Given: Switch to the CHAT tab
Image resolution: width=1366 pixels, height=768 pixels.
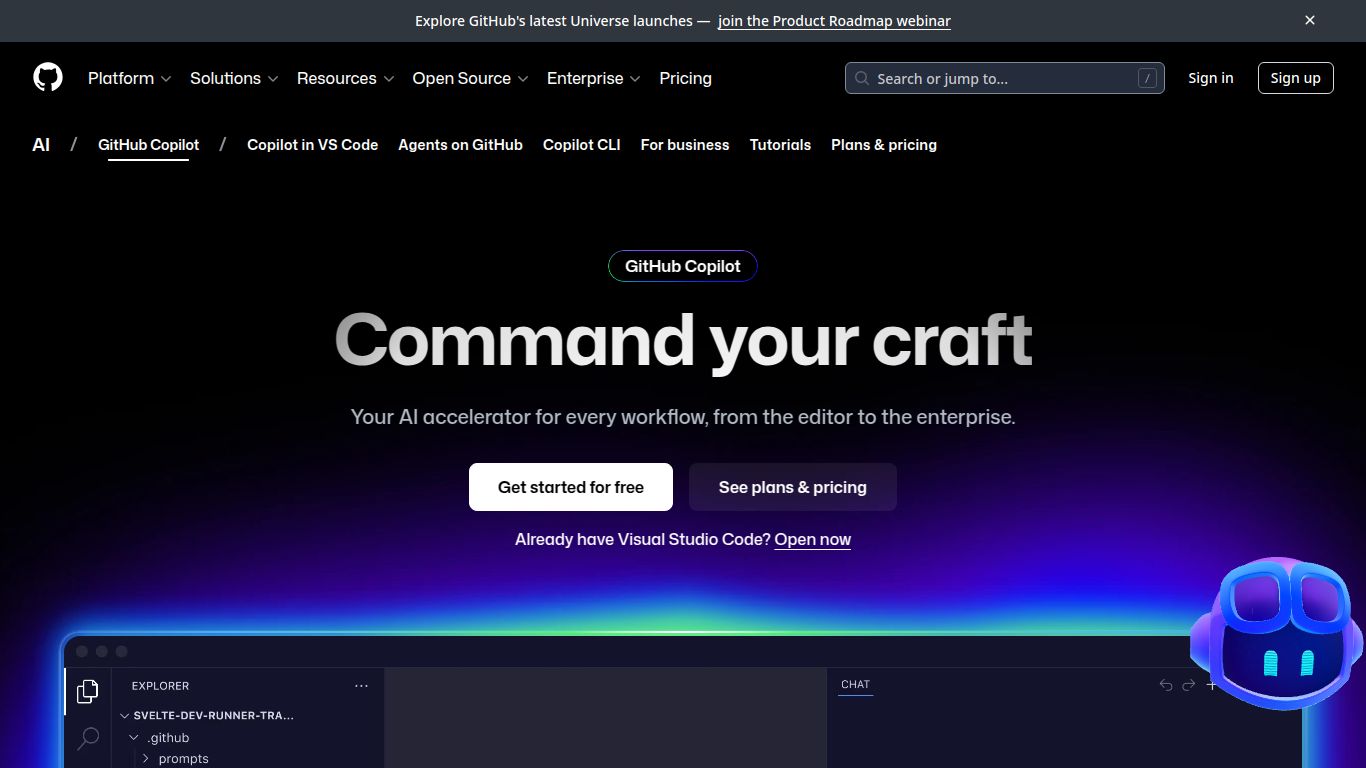Looking at the screenshot, I should pyautogui.click(x=855, y=684).
